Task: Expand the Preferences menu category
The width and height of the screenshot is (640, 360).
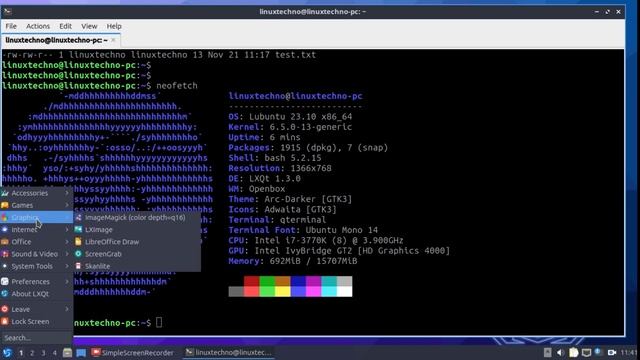Action: point(36,282)
